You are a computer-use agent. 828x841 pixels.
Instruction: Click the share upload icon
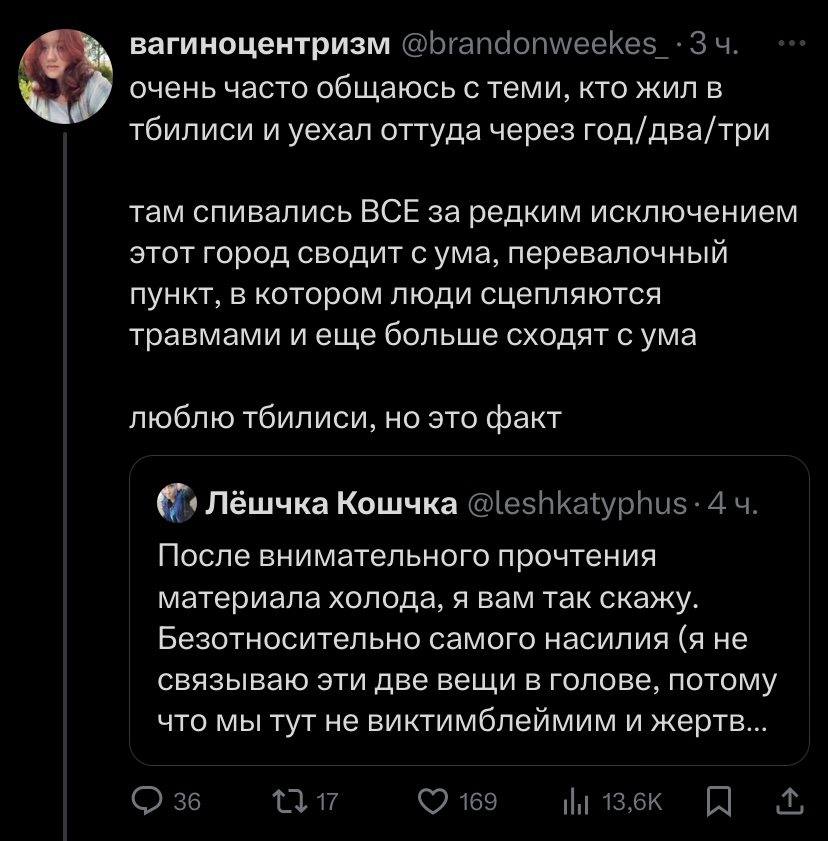point(788,800)
